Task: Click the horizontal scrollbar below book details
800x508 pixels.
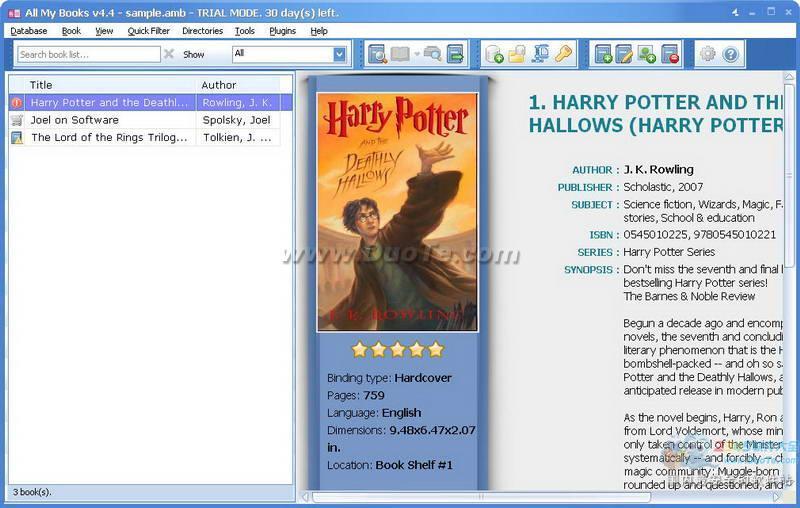Action: (481, 496)
